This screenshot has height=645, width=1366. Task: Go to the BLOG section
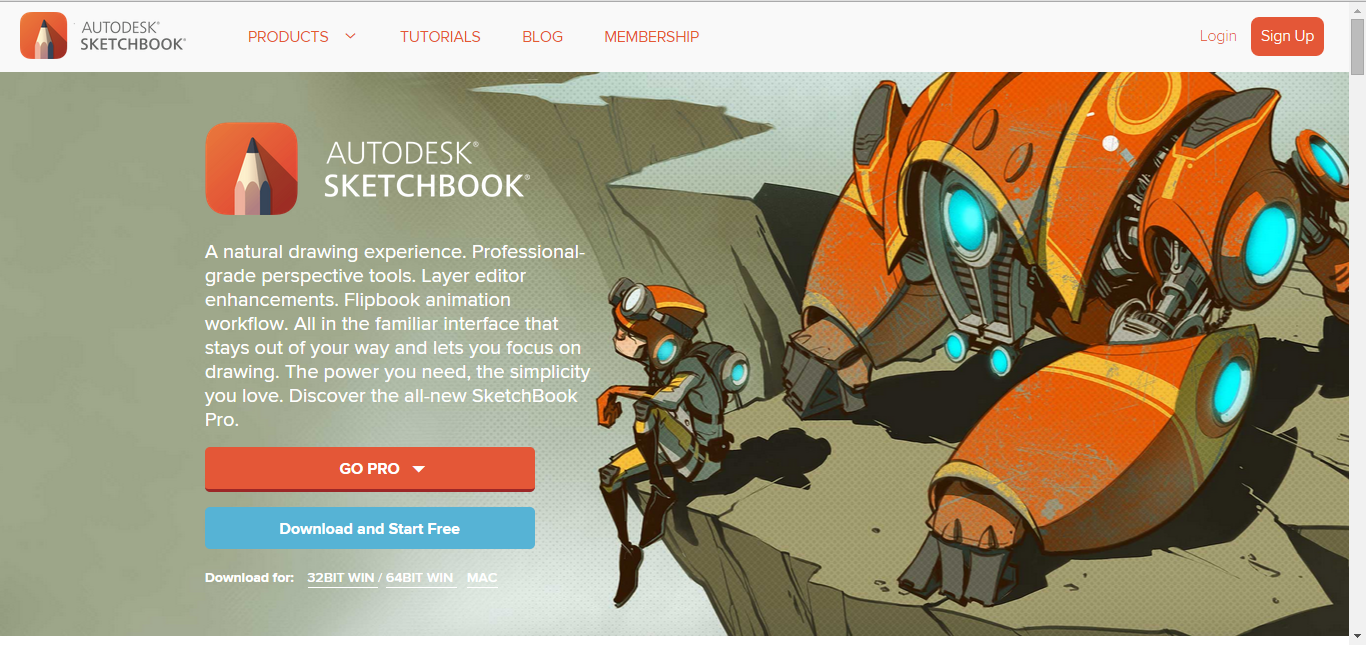pos(542,37)
